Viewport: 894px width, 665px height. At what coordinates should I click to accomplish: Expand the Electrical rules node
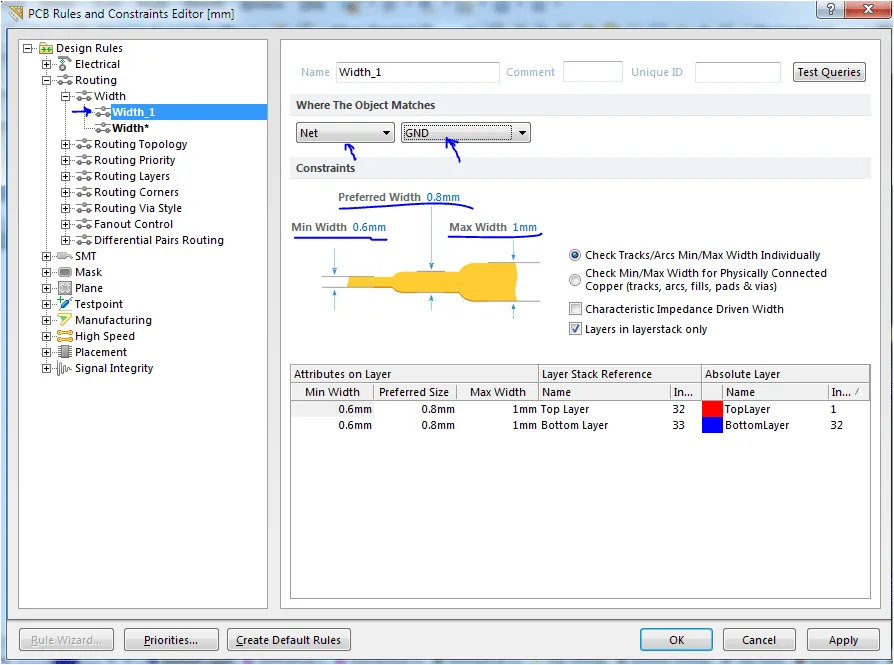click(46, 64)
